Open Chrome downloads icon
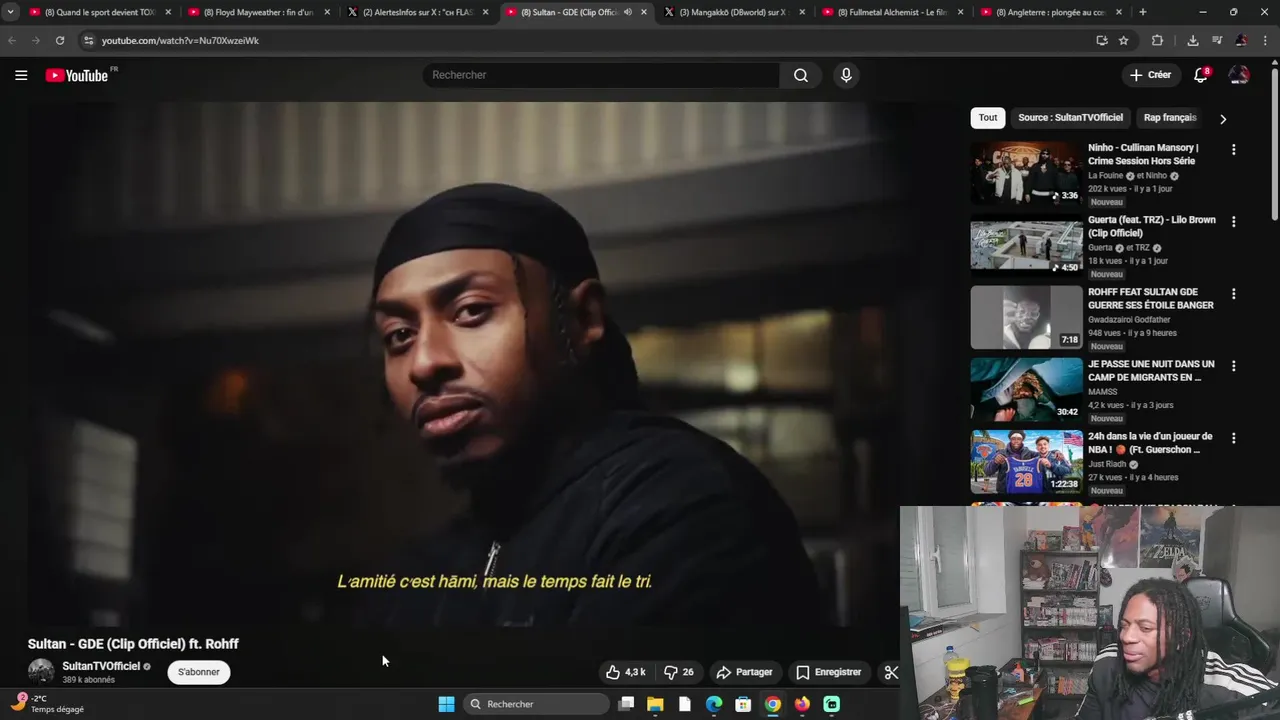 (x=1192, y=40)
